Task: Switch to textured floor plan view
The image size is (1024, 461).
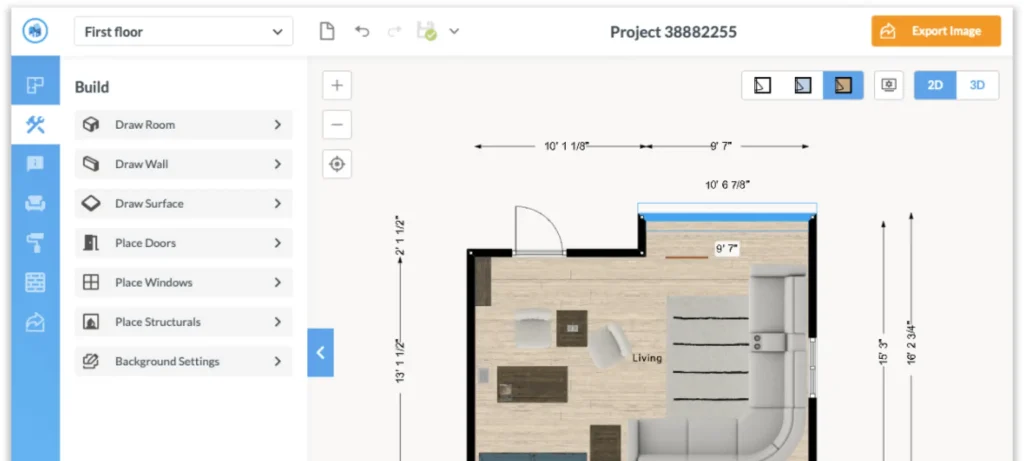Action: click(x=843, y=86)
